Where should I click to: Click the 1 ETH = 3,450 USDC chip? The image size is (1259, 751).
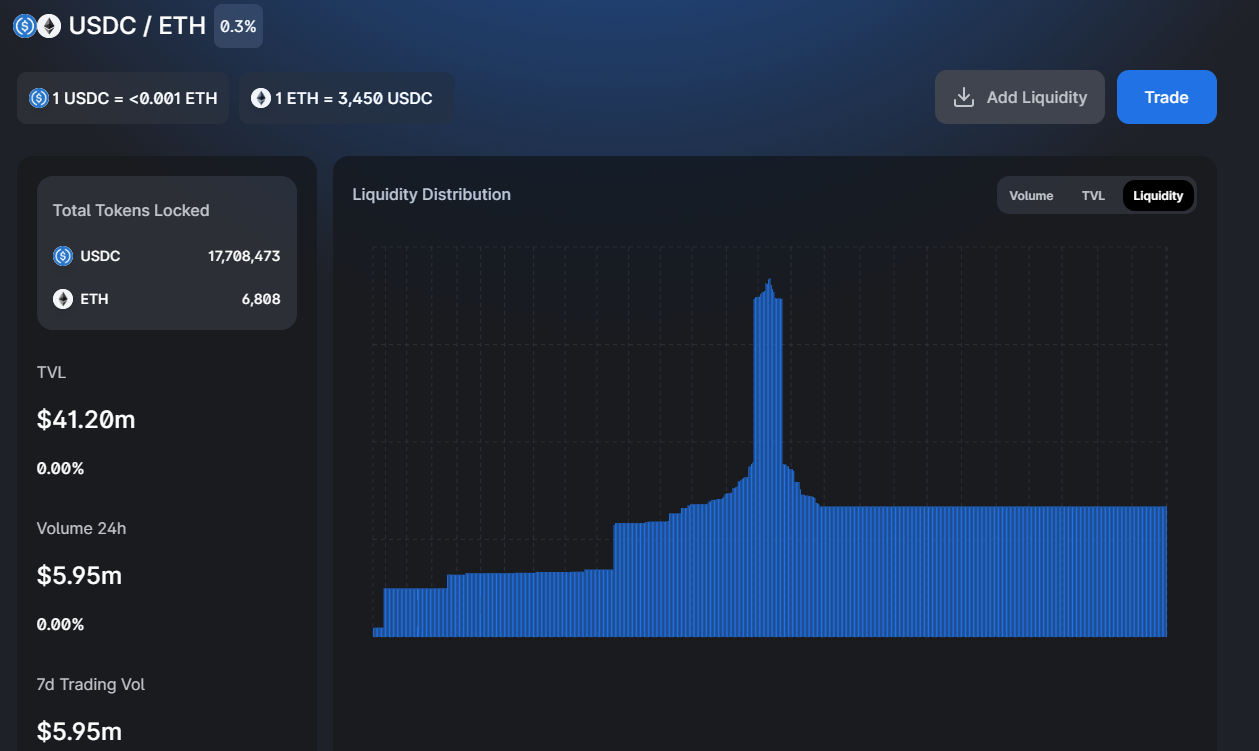[346, 98]
